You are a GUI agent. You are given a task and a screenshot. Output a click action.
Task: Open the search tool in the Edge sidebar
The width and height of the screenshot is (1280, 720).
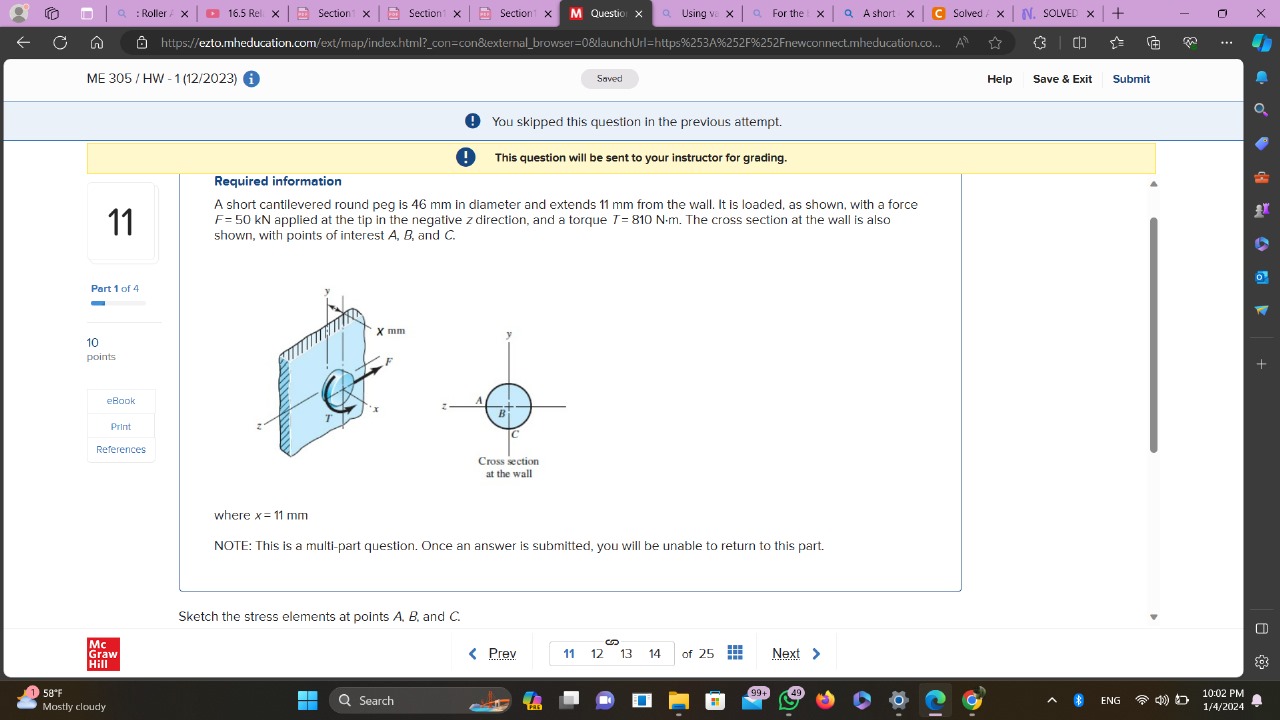[1261, 110]
